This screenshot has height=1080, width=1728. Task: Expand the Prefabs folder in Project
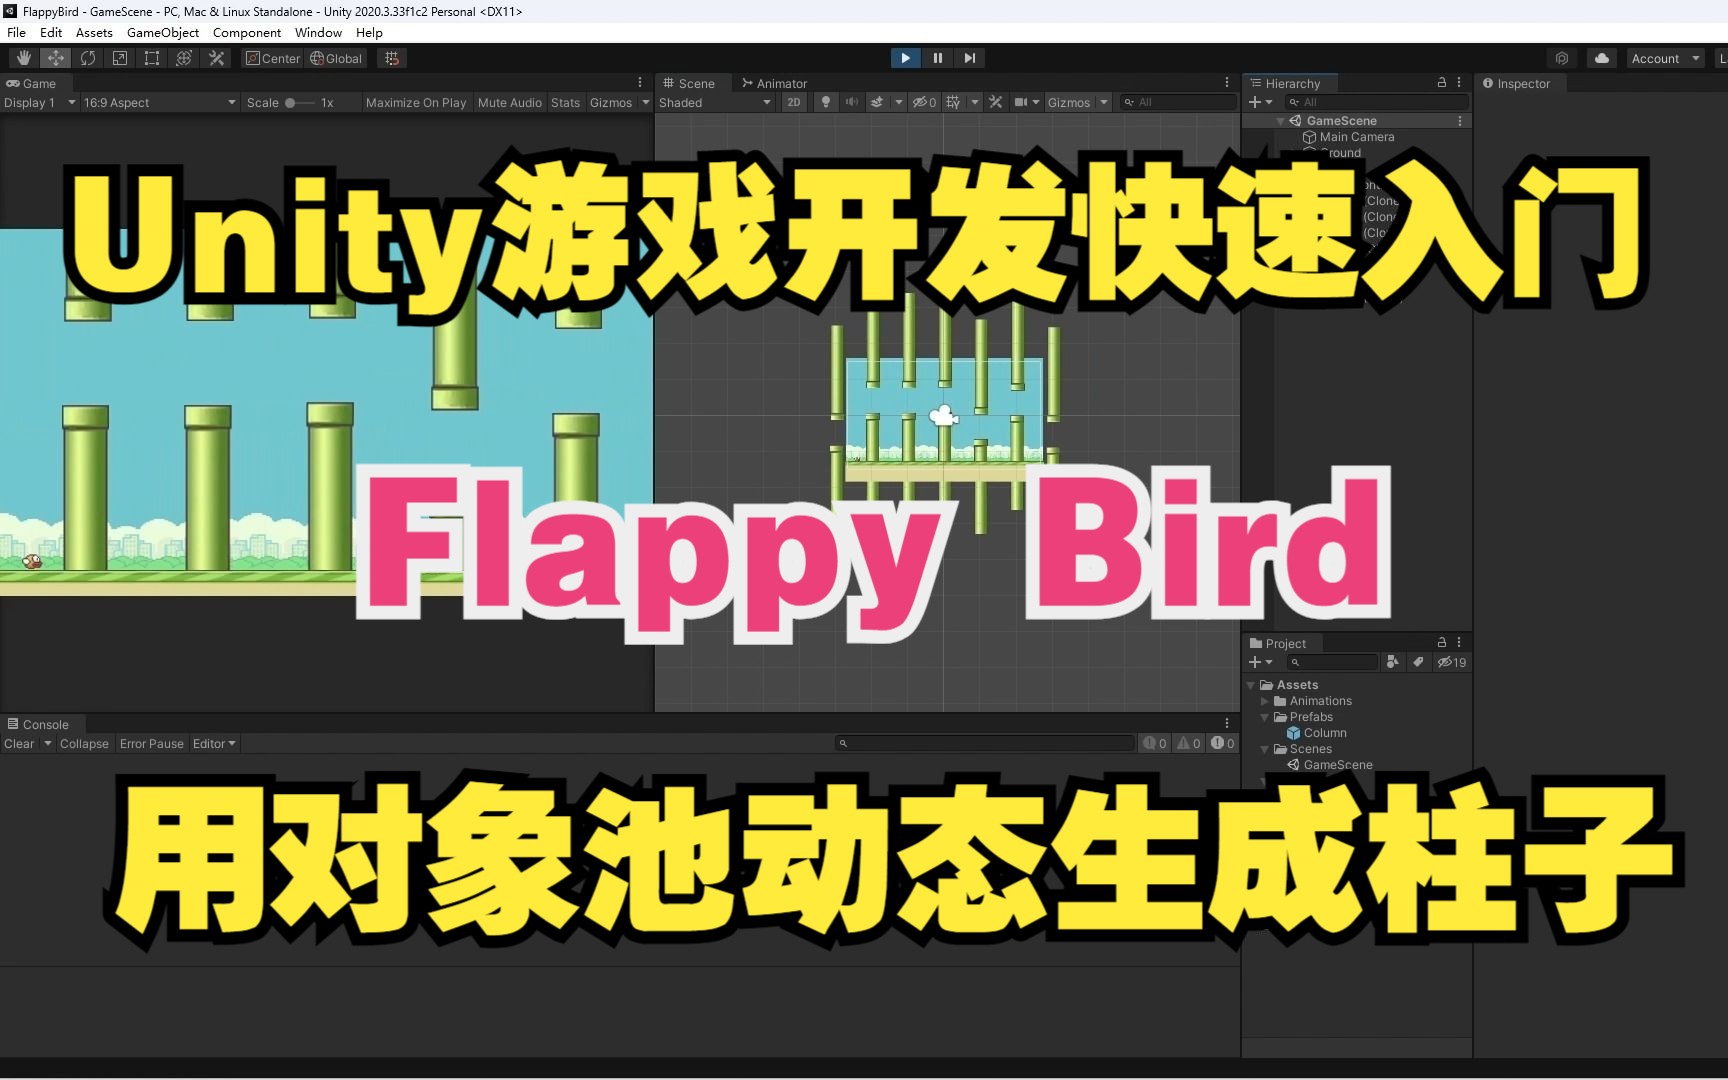(1265, 717)
